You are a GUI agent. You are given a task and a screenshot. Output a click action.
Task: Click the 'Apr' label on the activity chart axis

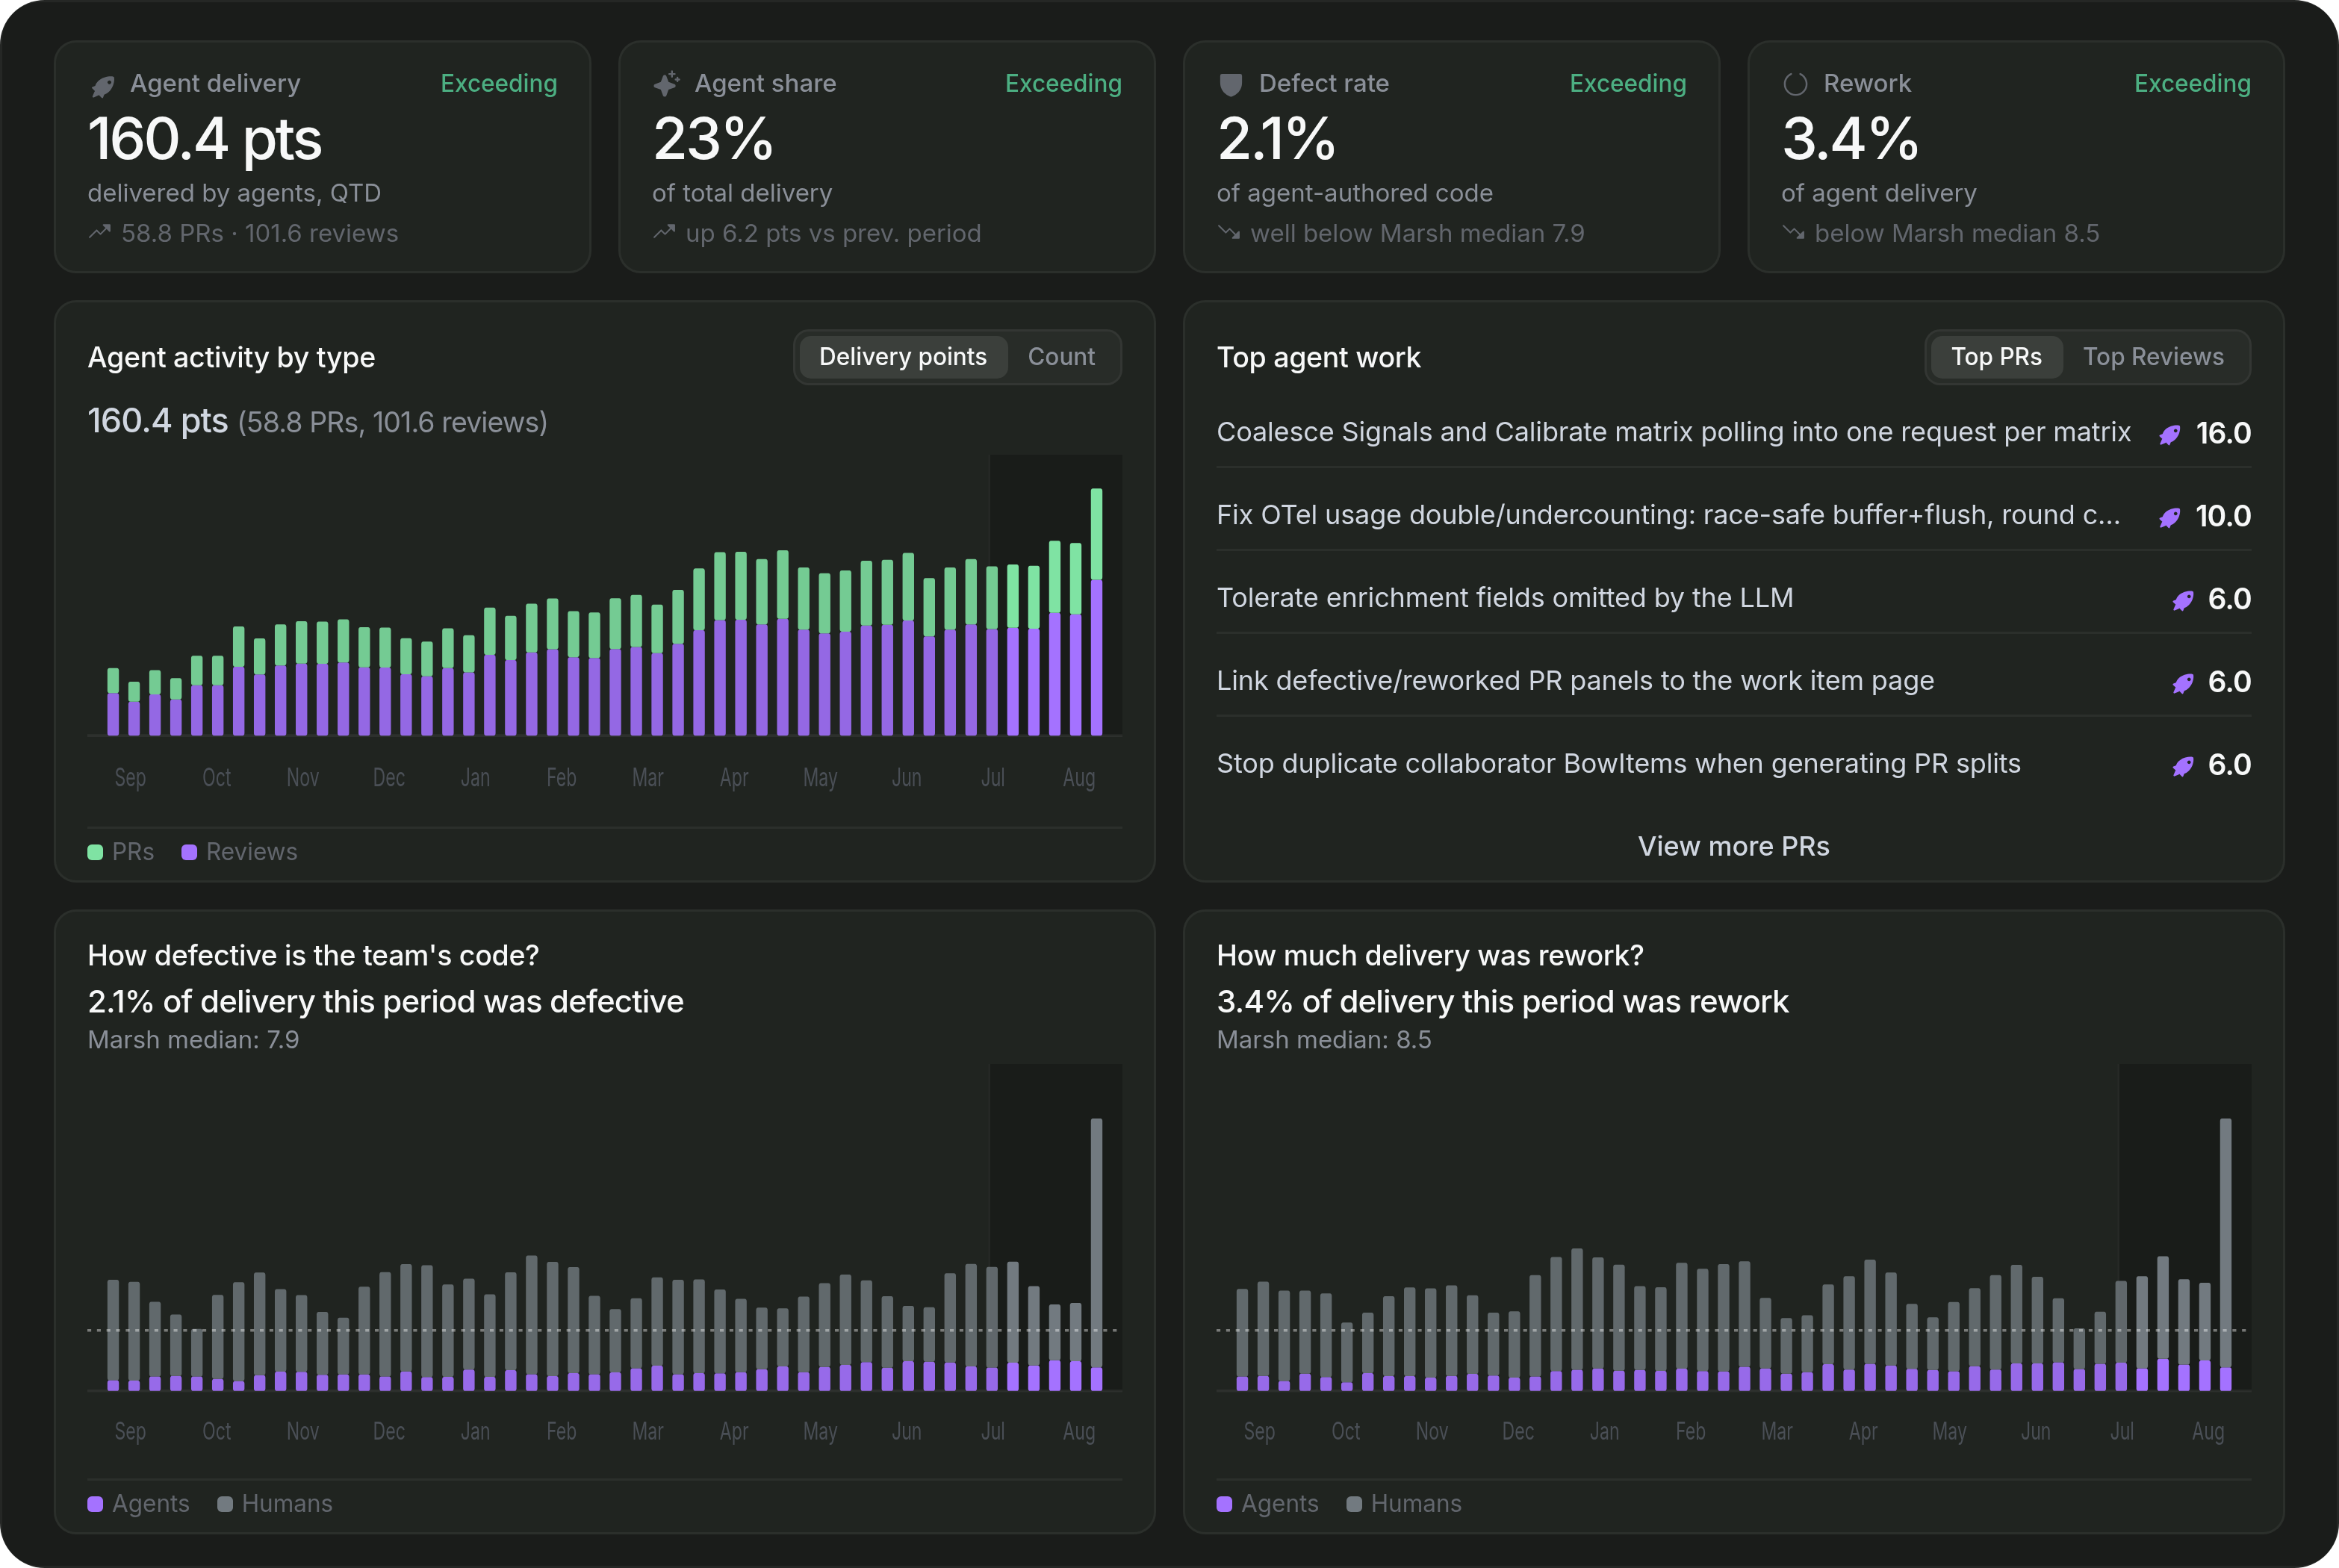point(734,778)
